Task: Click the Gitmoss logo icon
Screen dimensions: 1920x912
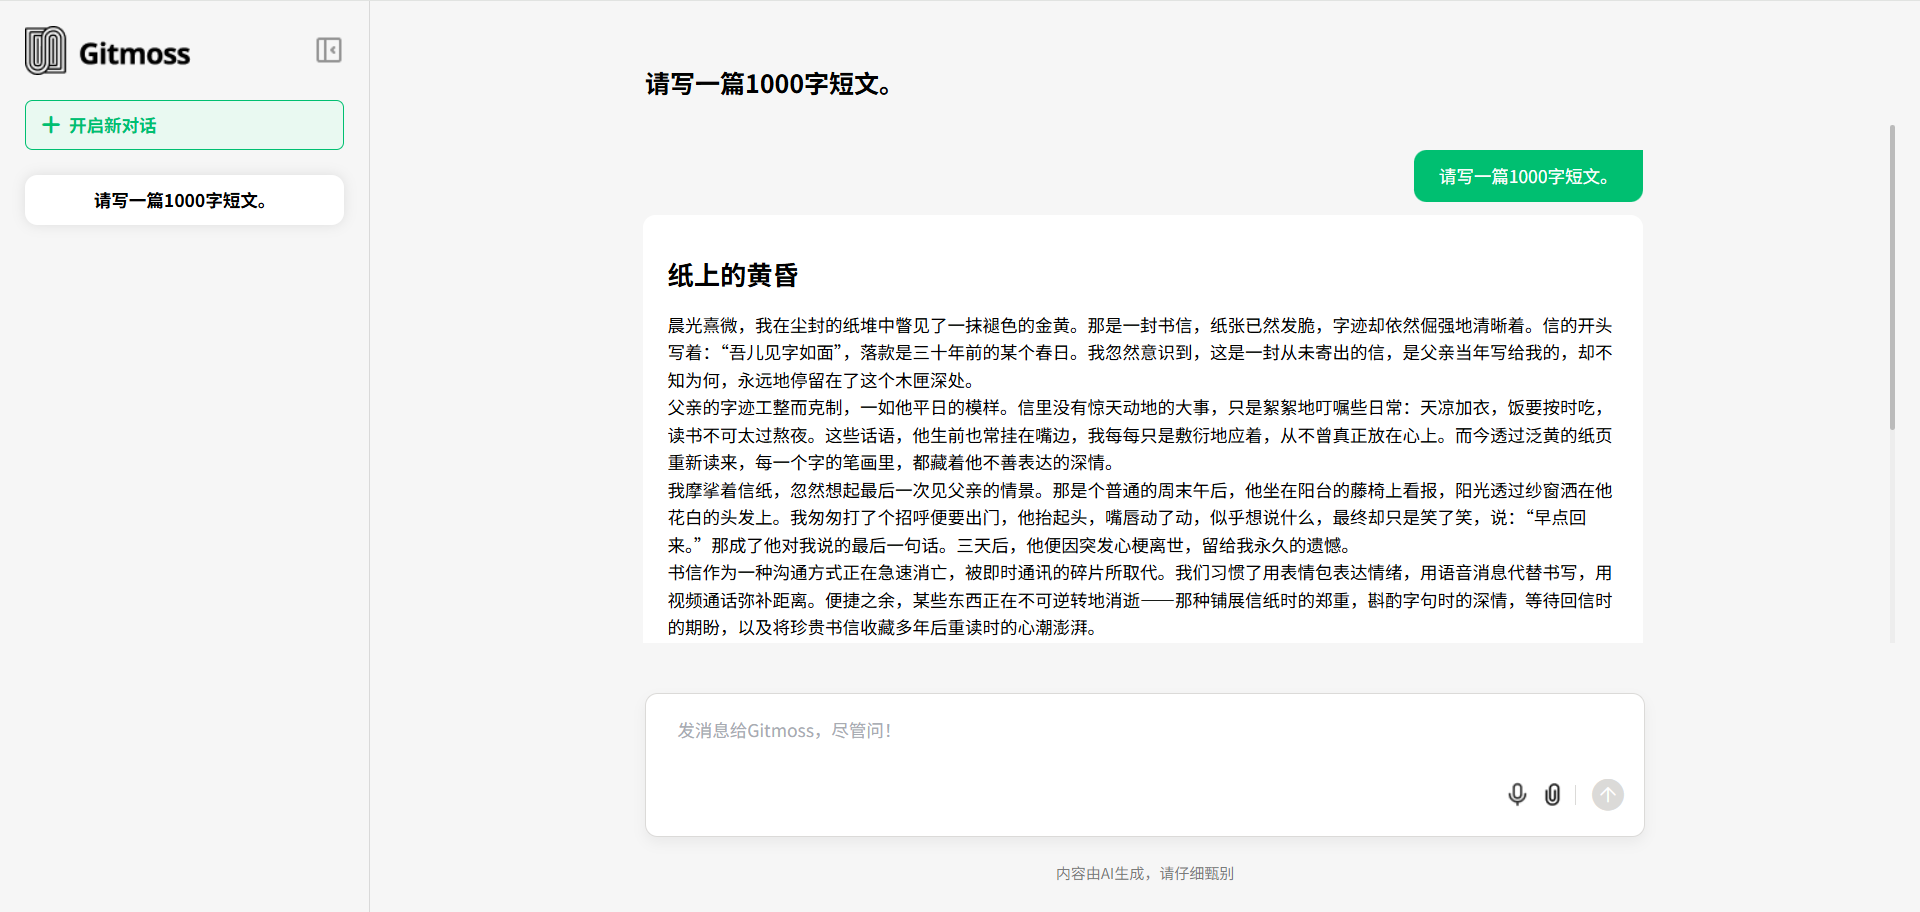Action: tap(46, 51)
